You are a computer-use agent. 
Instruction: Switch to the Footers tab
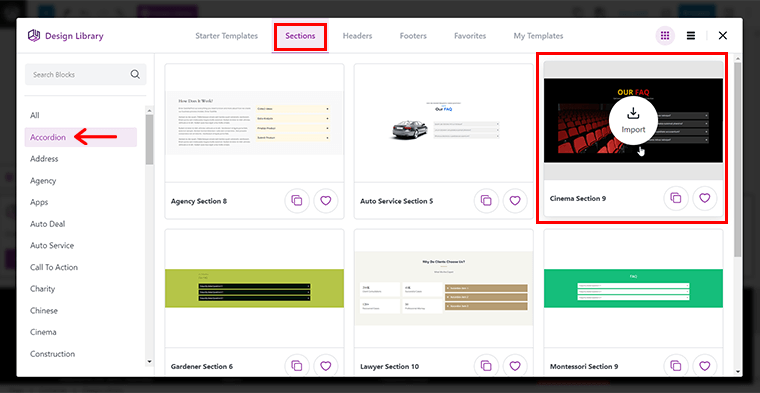[x=413, y=36]
